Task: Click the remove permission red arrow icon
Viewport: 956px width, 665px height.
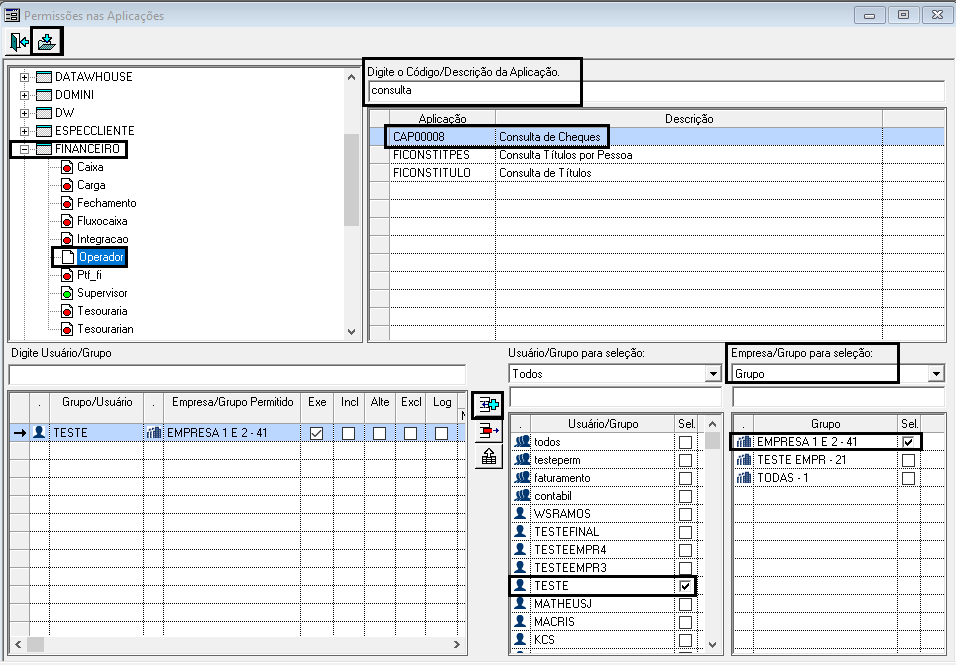Action: (488, 431)
